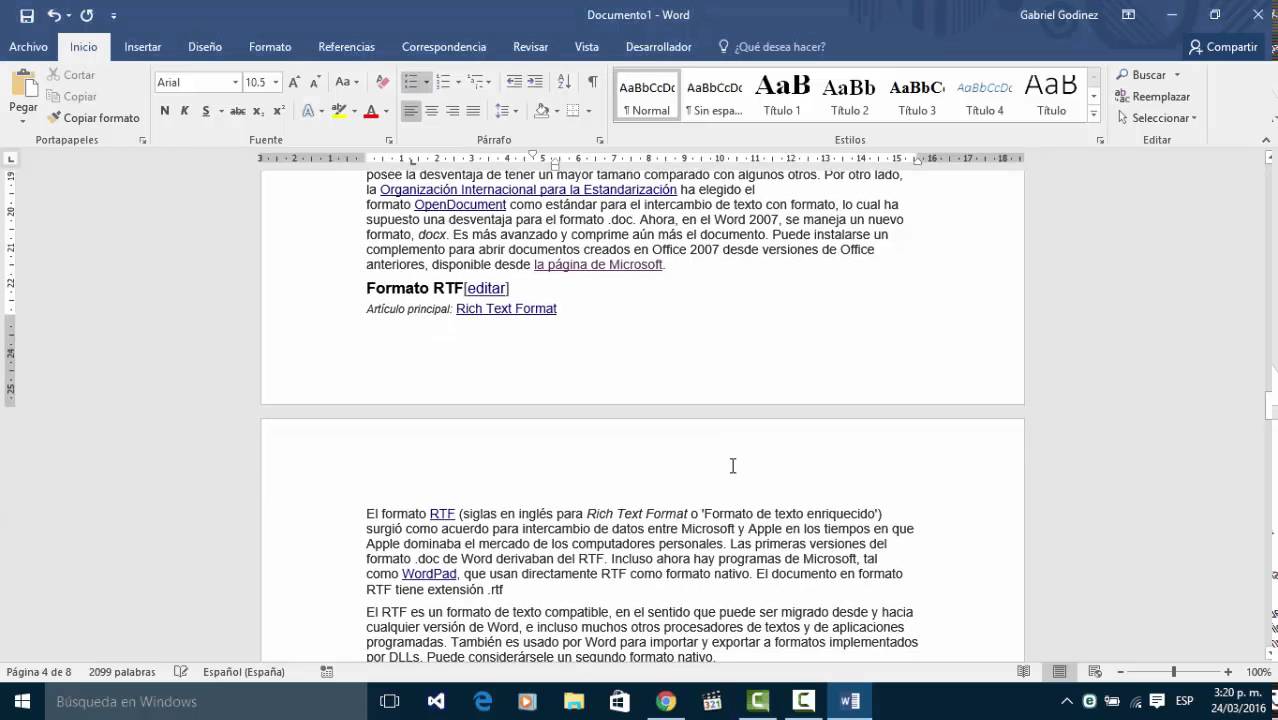This screenshot has height=720, width=1278.
Task: Click spelling check icon in status bar
Action: (x=181, y=672)
